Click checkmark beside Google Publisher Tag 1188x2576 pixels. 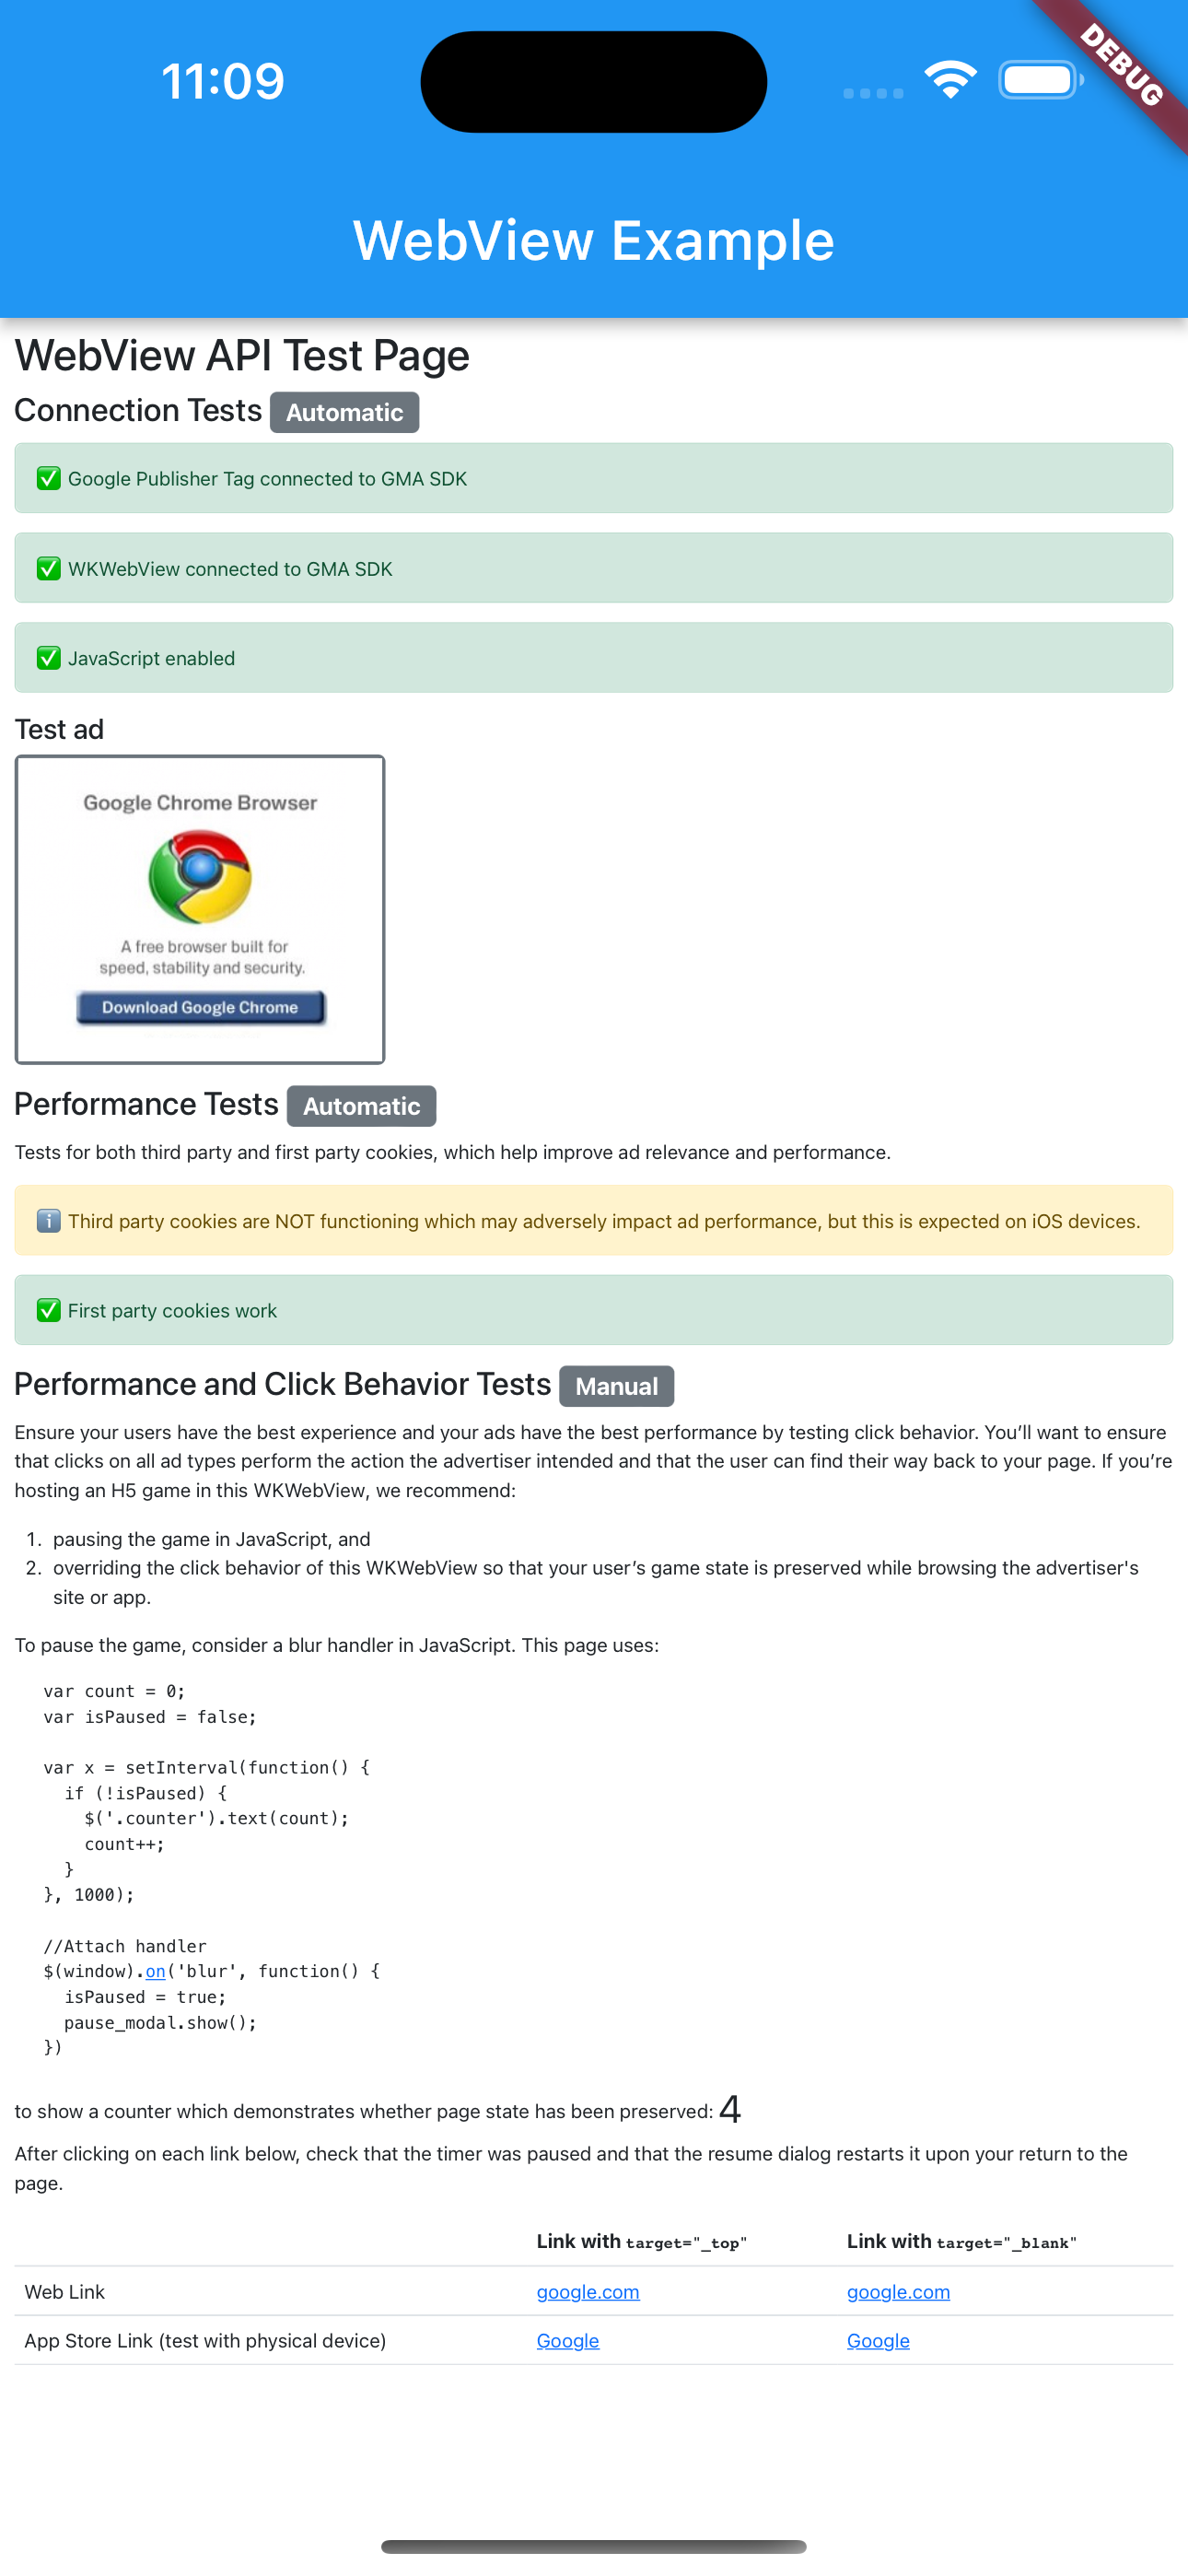click(48, 479)
